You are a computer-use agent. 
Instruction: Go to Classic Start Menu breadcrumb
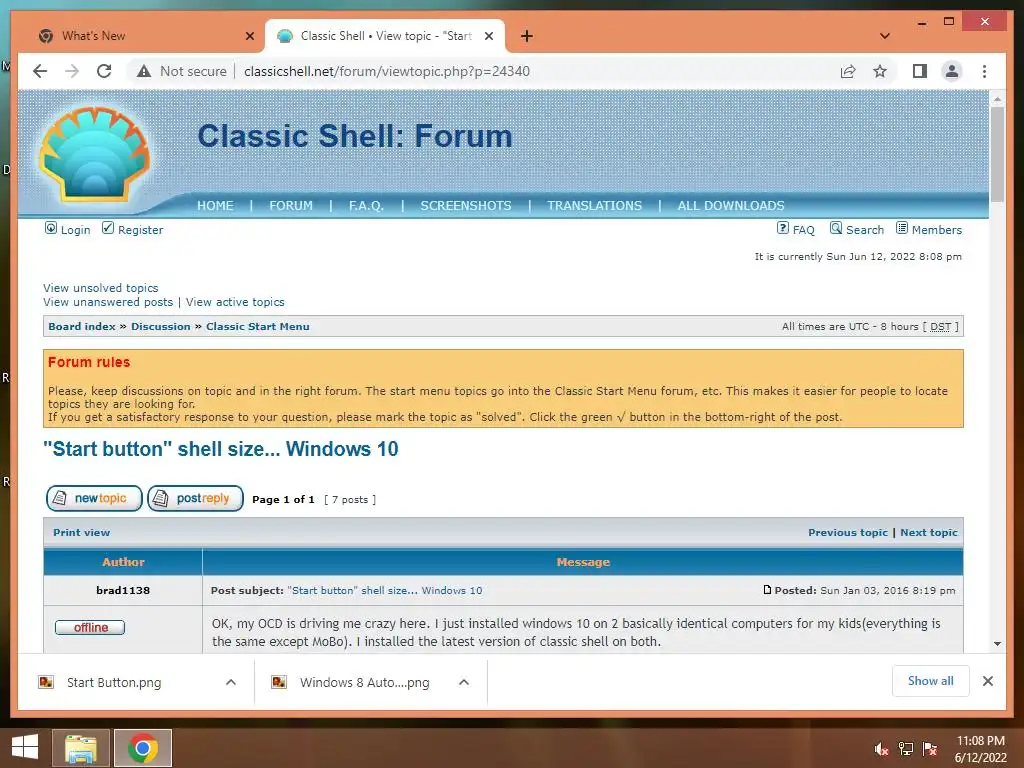(x=258, y=327)
